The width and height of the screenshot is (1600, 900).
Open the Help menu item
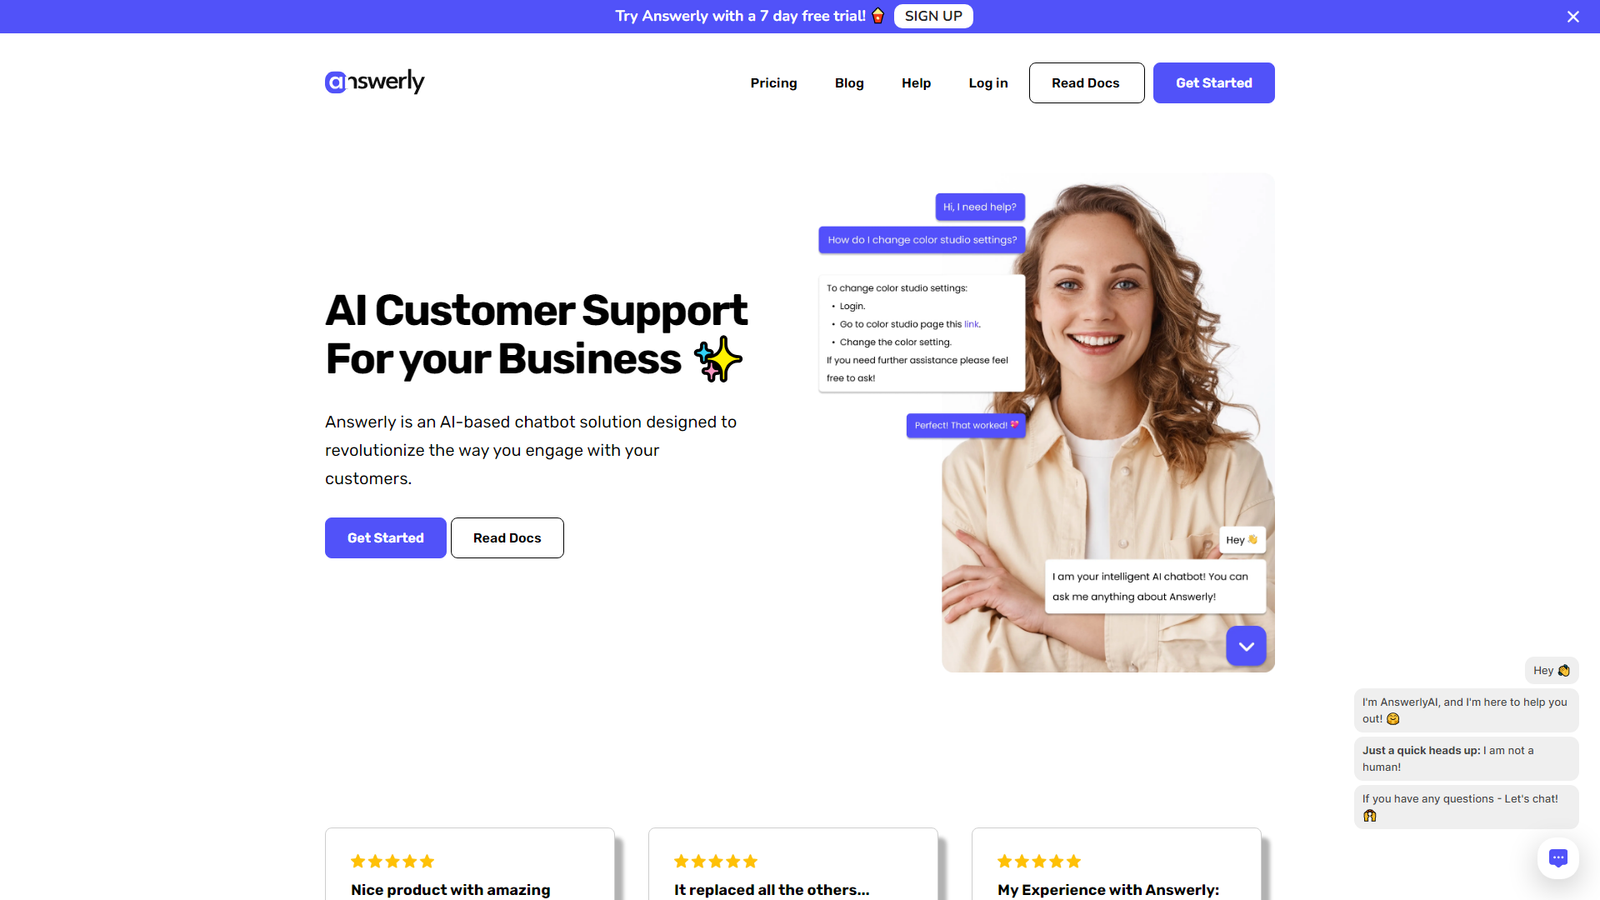click(916, 83)
